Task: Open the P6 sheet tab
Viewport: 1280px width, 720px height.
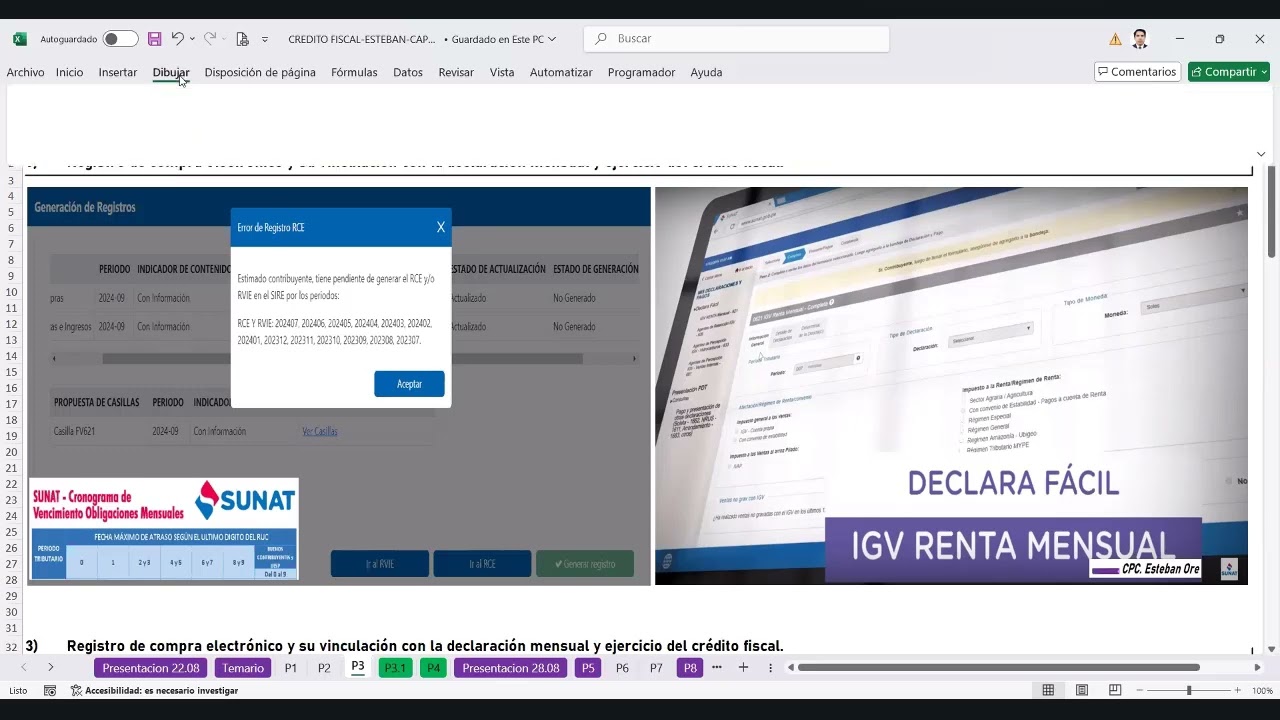Action: tap(622, 668)
